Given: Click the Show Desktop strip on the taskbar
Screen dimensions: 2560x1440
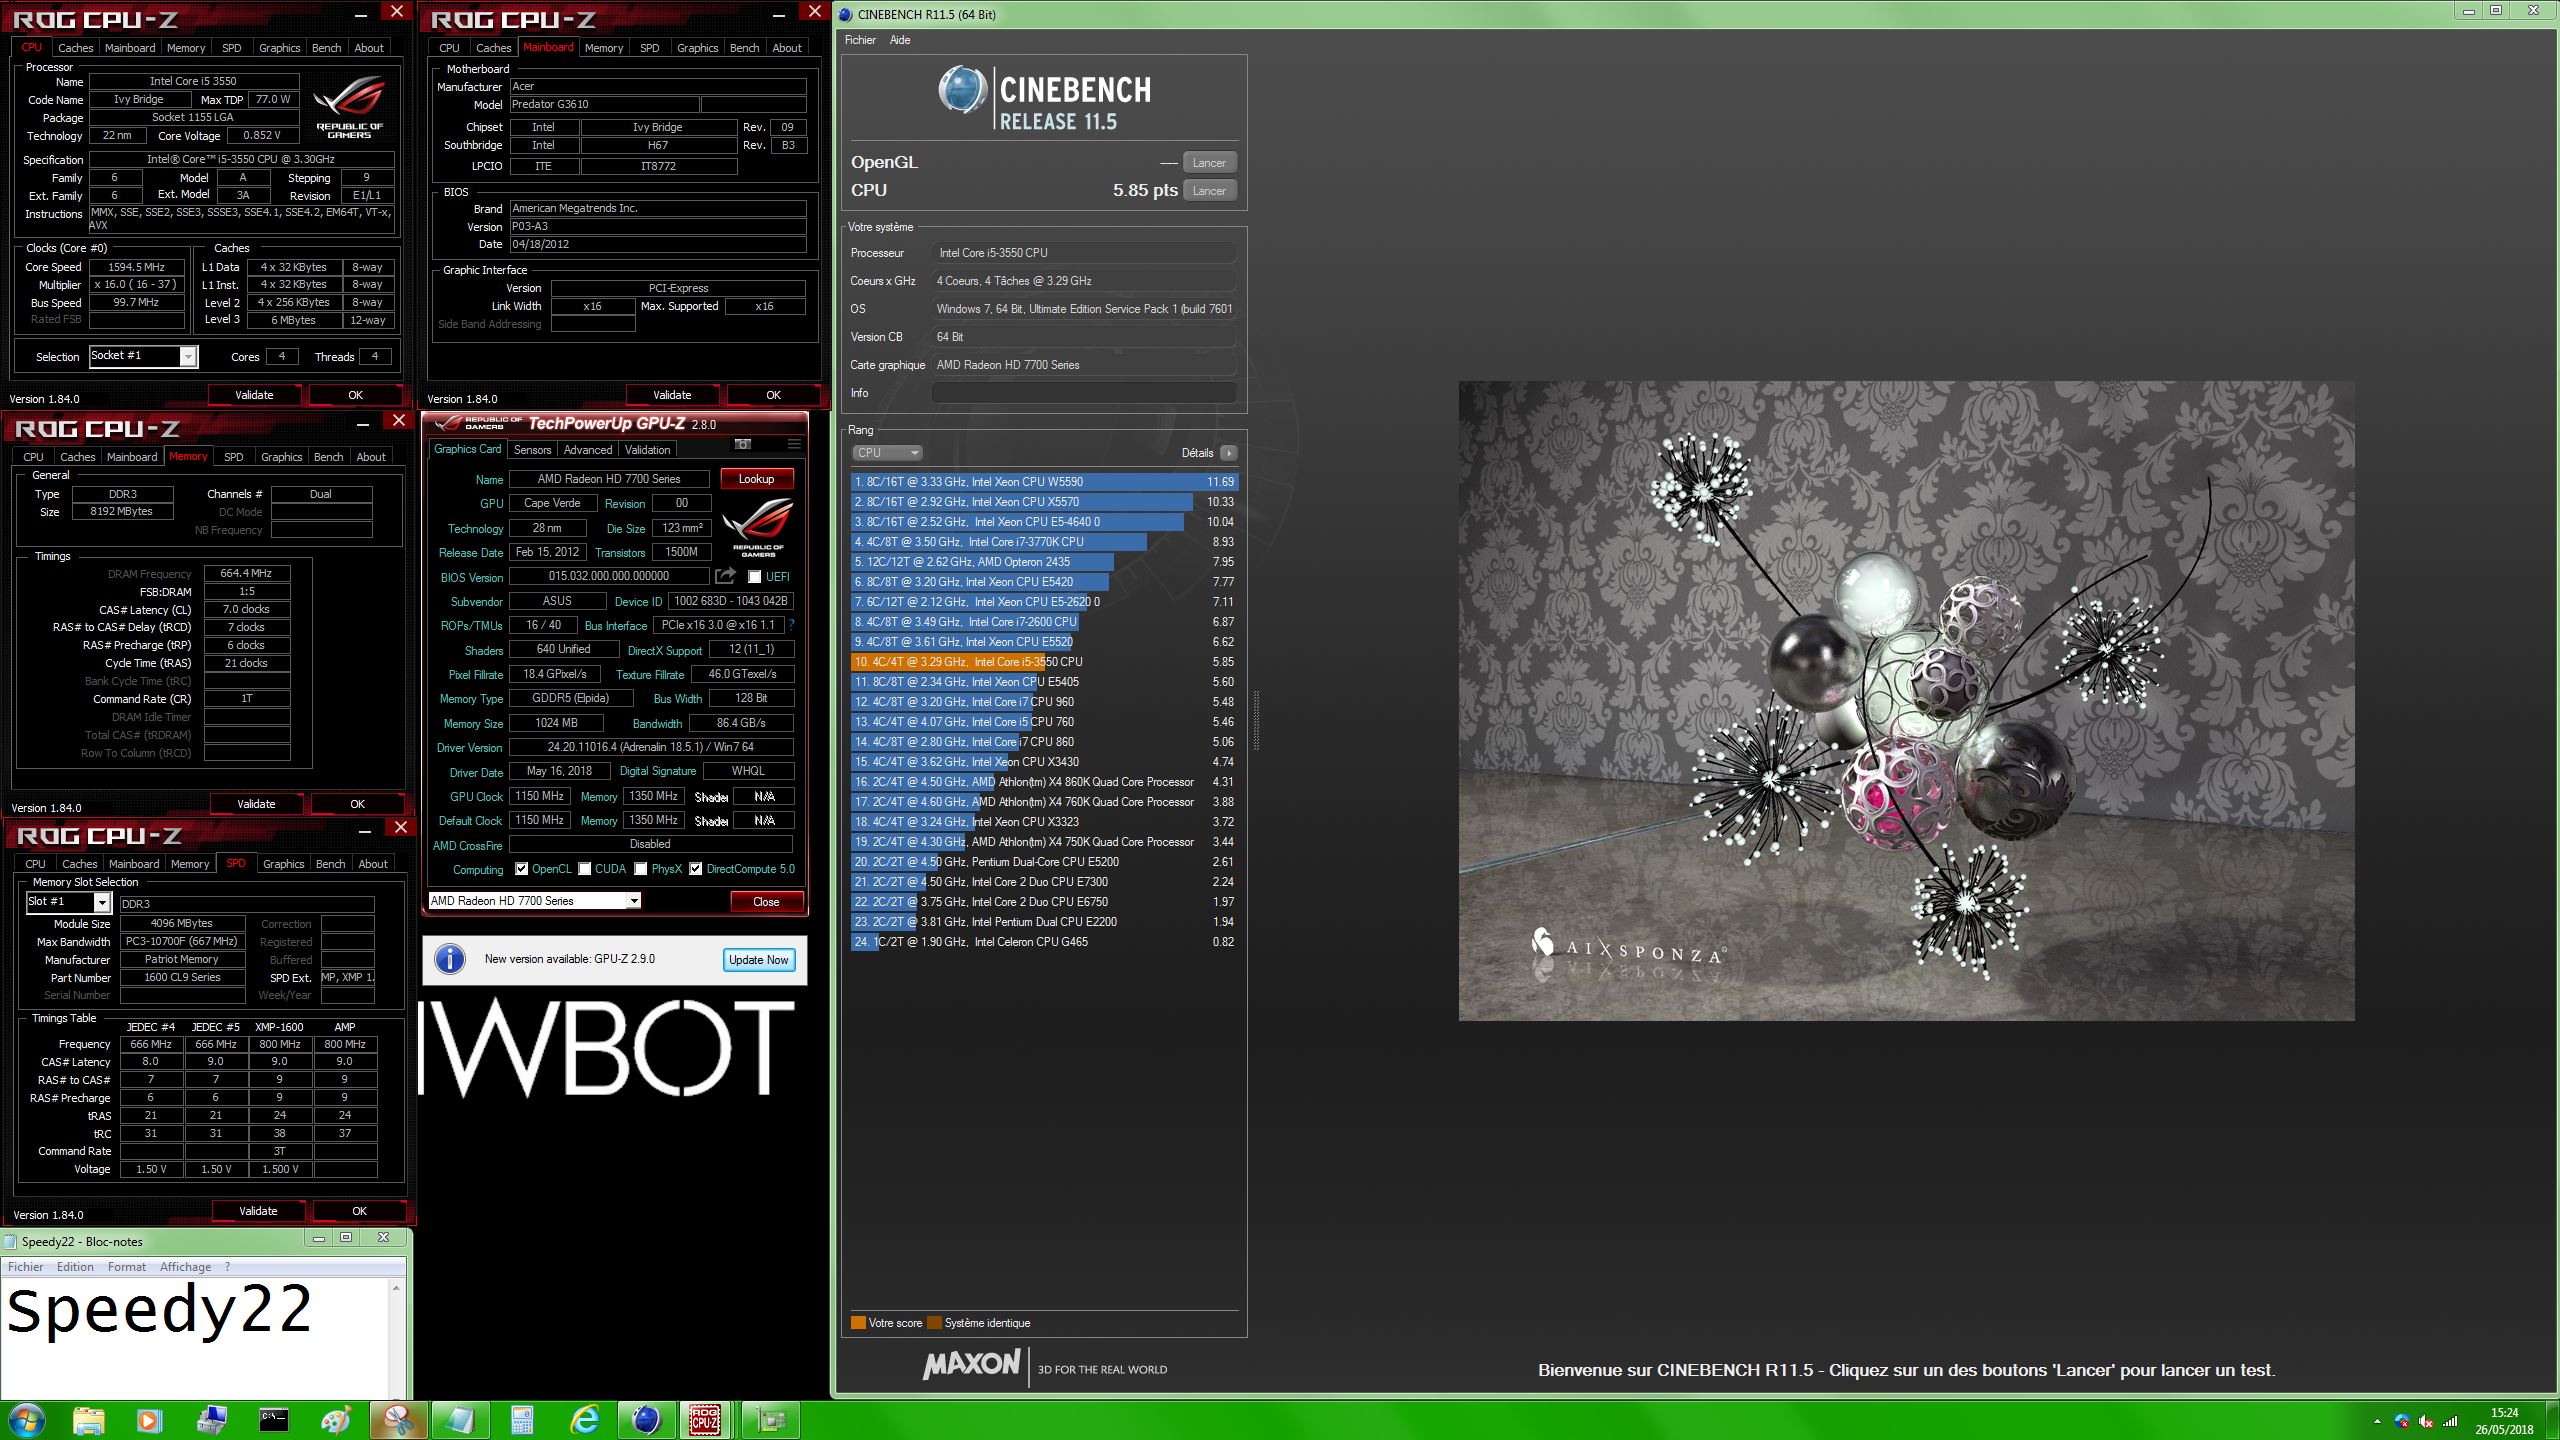Looking at the screenshot, I should pyautogui.click(x=2552, y=1421).
